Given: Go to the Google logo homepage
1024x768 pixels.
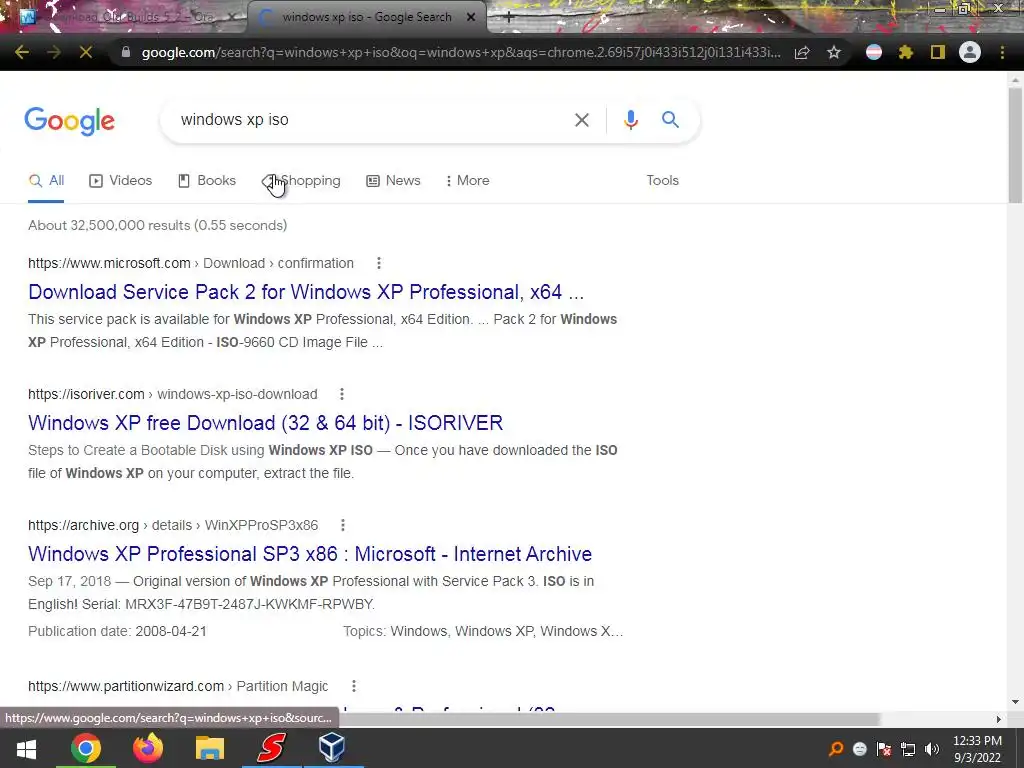Looking at the screenshot, I should coord(69,121).
